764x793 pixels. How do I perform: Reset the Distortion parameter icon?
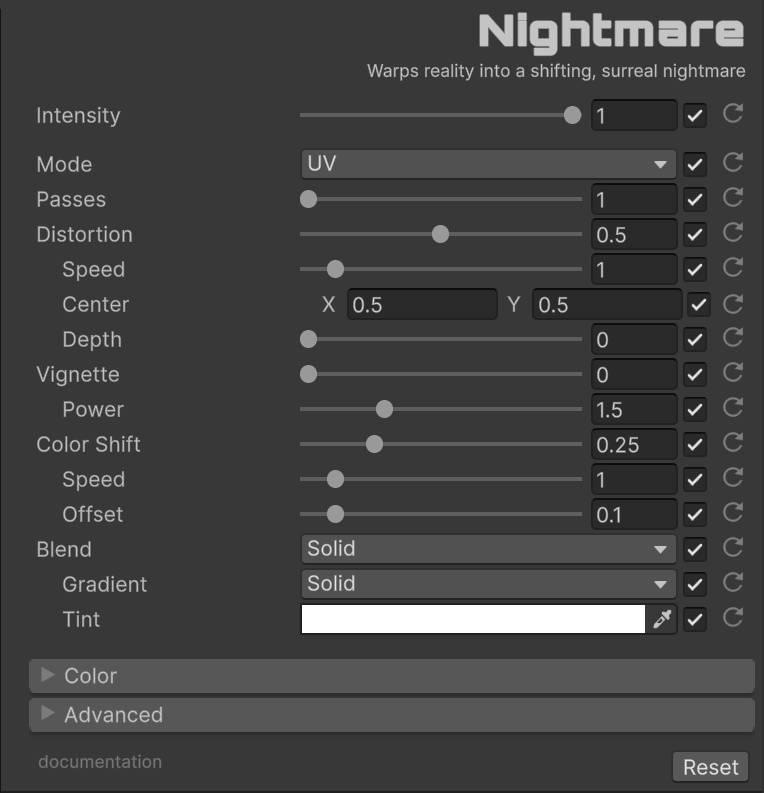coord(733,233)
